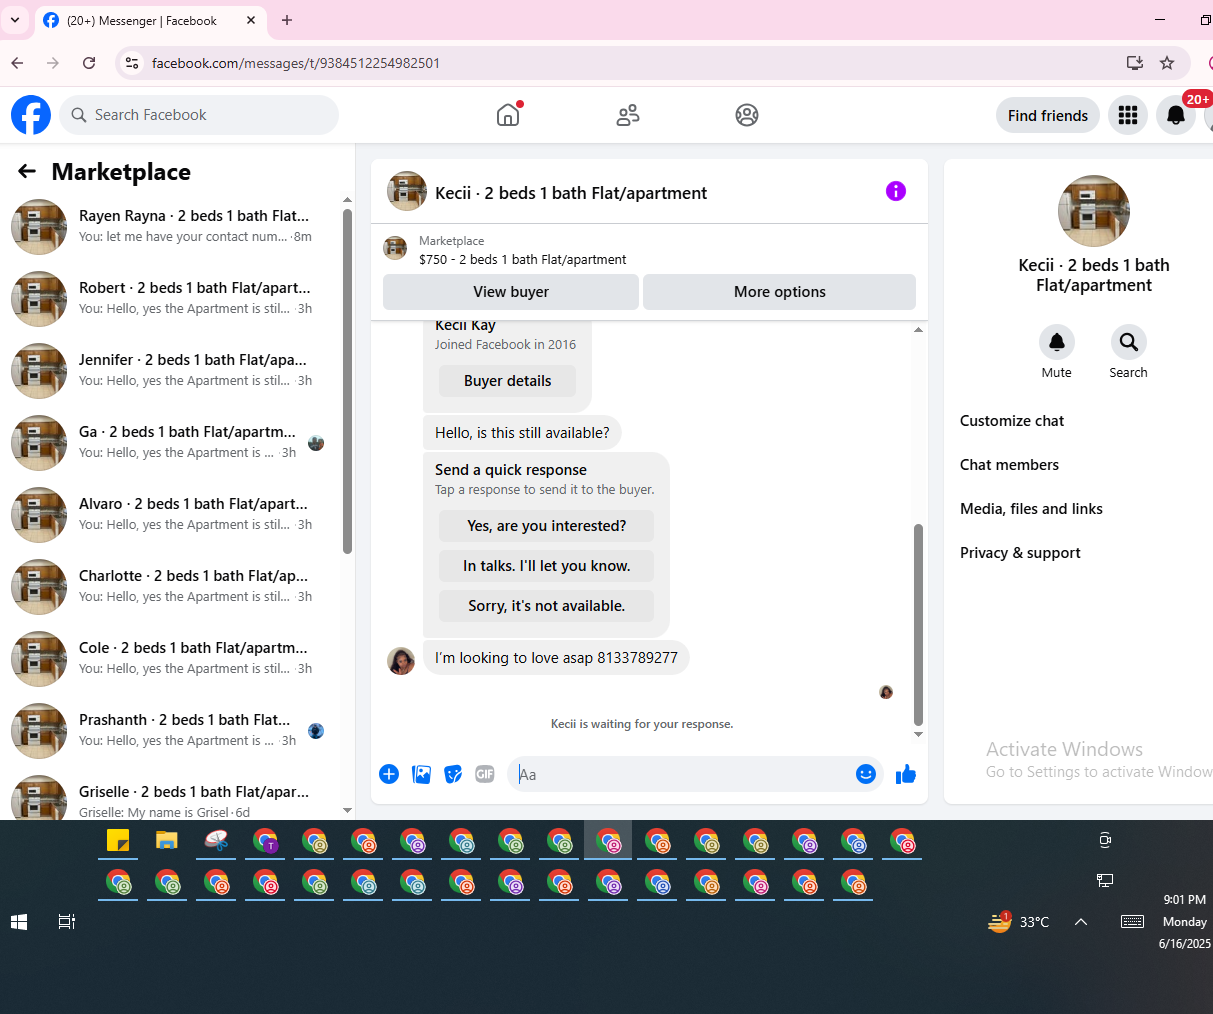
Task: Open the Facebook Home icon
Action: click(508, 115)
